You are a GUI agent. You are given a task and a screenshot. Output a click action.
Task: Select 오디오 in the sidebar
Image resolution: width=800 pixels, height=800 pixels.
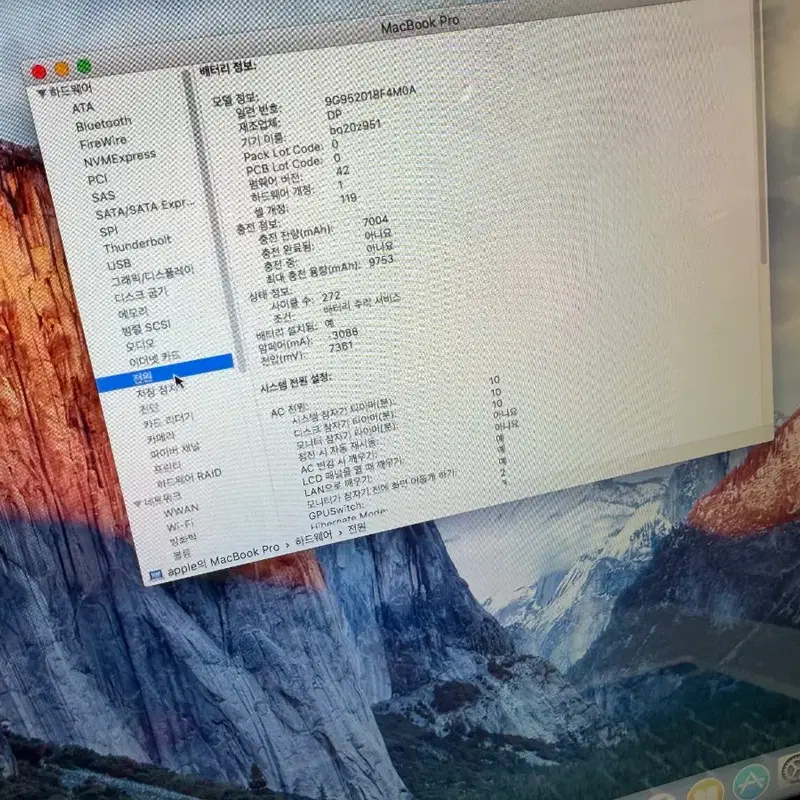[x=140, y=344]
